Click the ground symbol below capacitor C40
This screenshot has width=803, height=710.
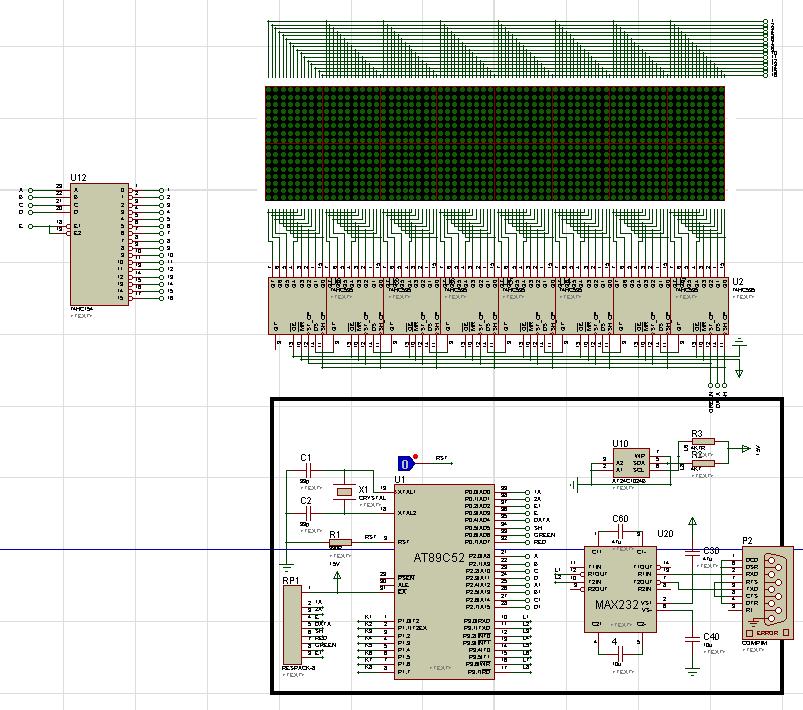coord(692,672)
